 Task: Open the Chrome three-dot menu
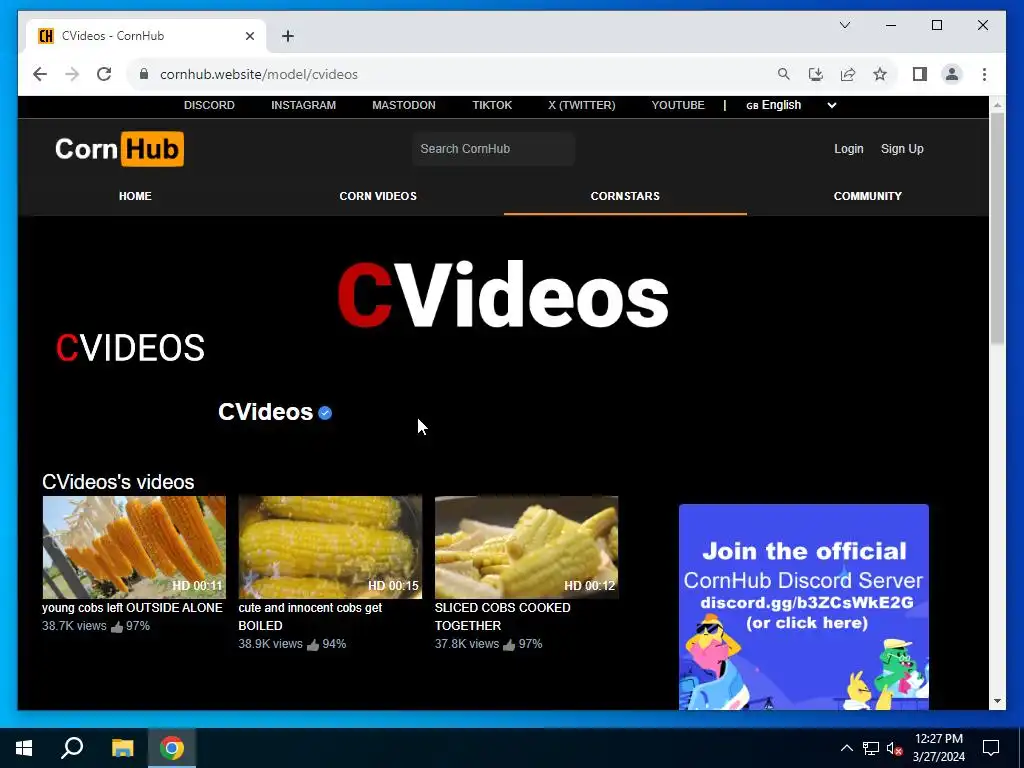click(984, 74)
